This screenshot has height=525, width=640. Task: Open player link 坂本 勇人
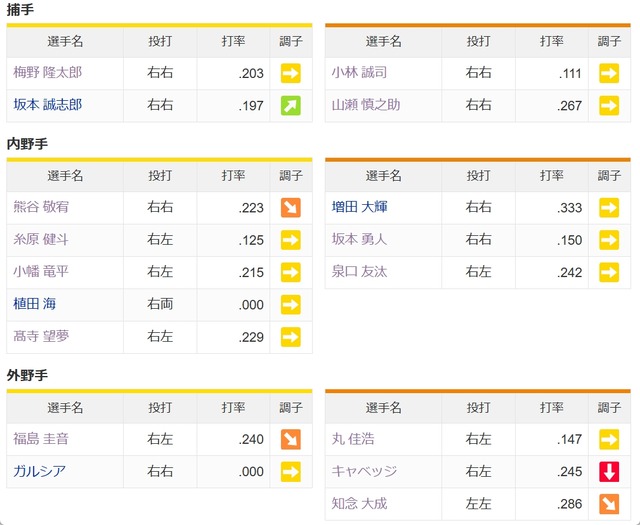pyautogui.click(x=359, y=239)
